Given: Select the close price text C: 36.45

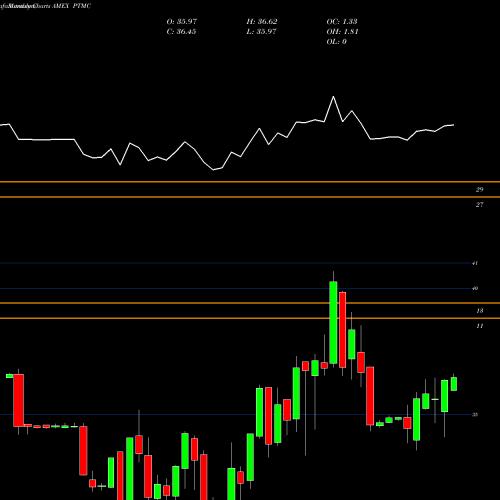Looking at the screenshot, I should [181, 32].
